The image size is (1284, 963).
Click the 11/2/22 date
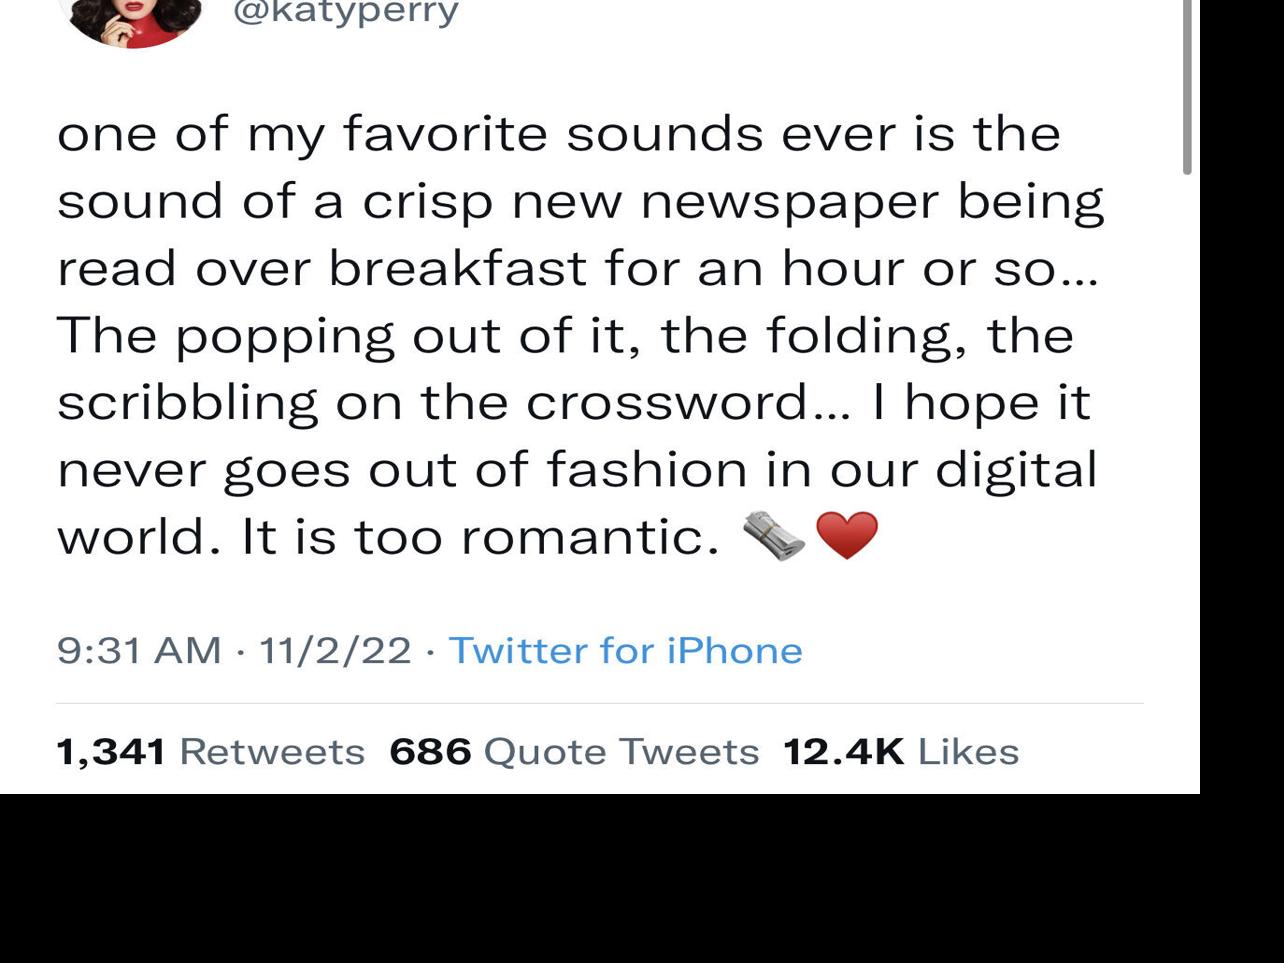[x=335, y=650]
